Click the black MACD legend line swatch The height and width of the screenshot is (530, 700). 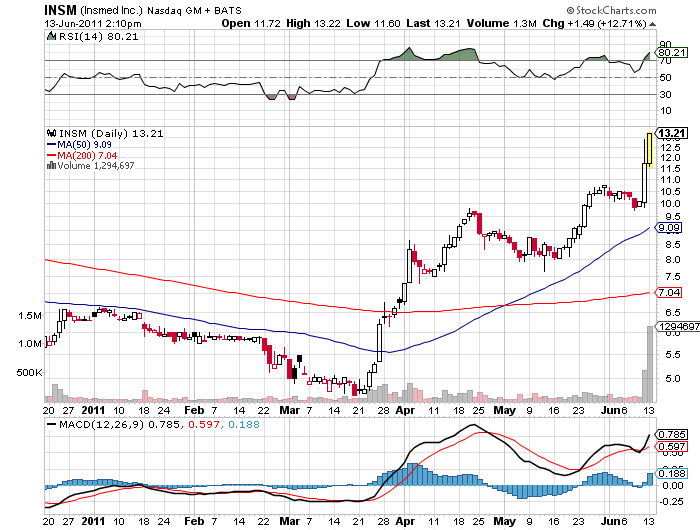point(51,424)
